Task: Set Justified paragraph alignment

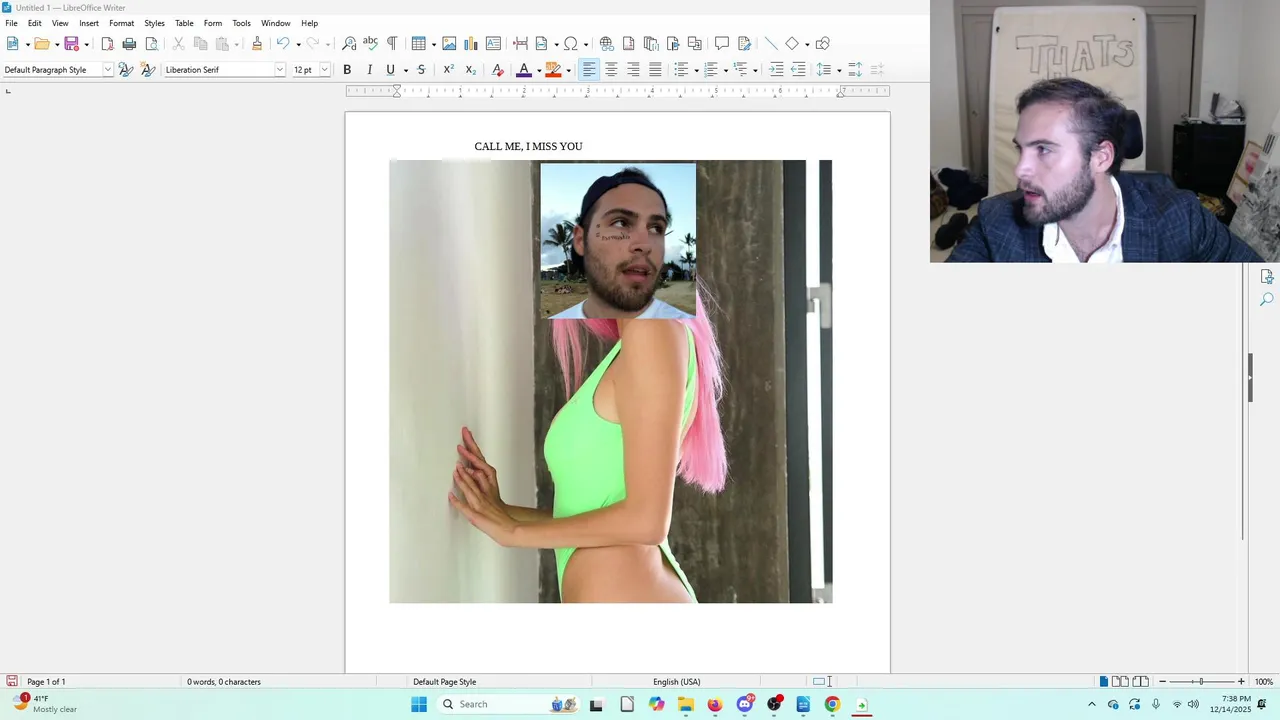Action: click(655, 69)
